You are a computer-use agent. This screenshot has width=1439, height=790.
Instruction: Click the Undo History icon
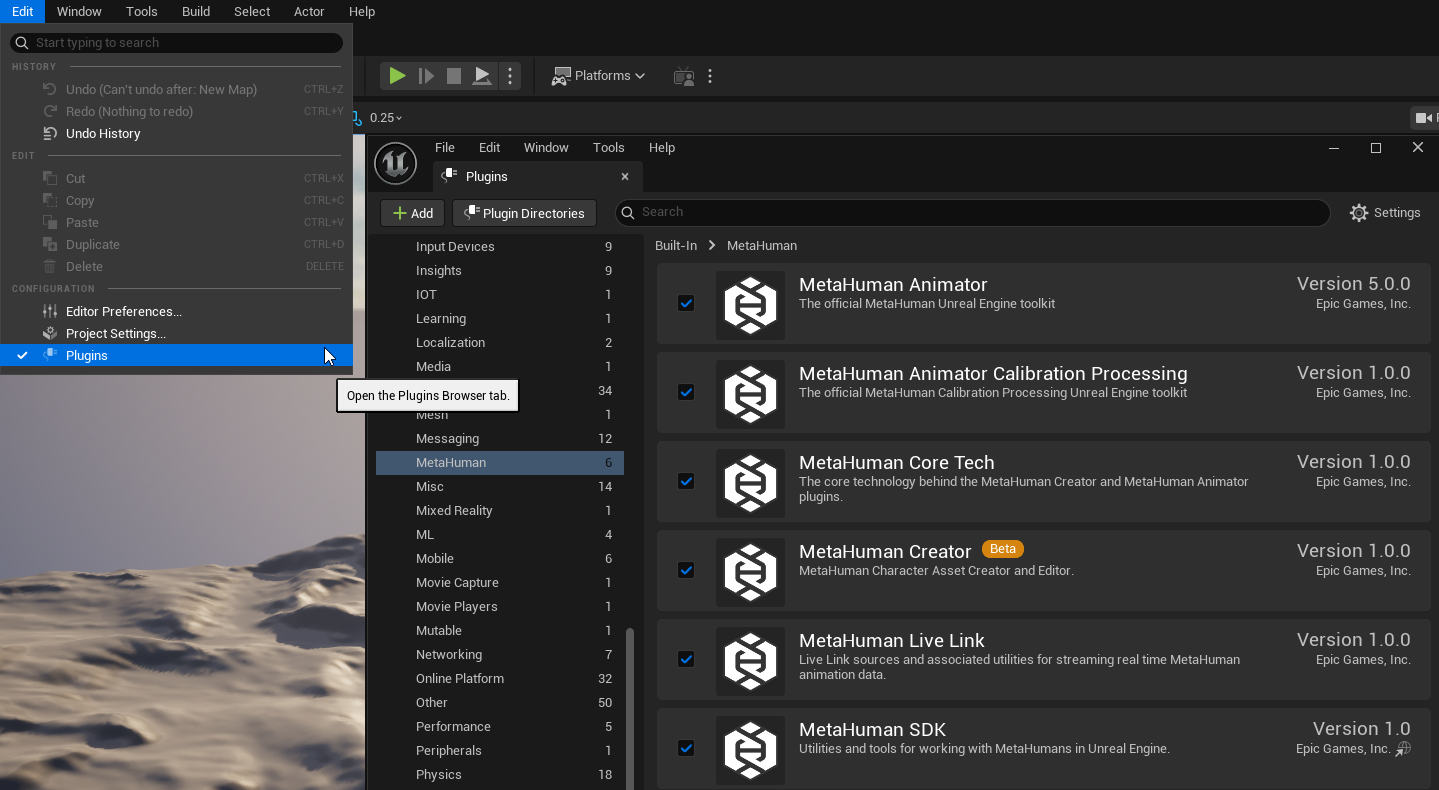pos(50,134)
